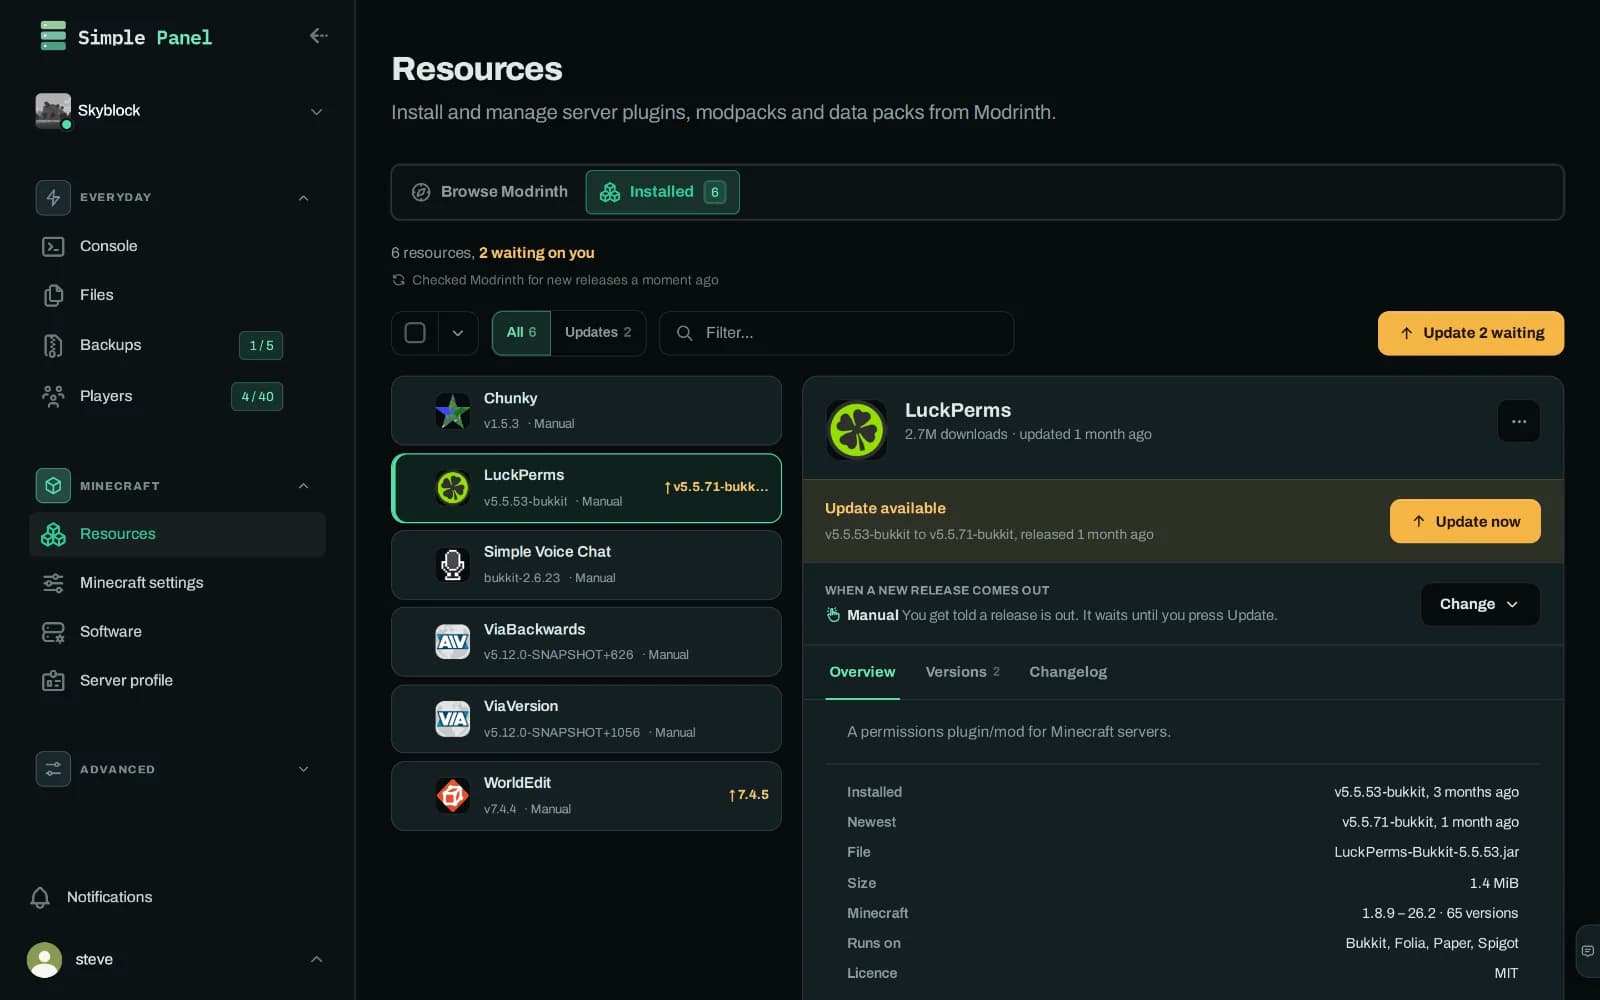Collapse the Everyday section chevron
The image size is (1600, 1000).
point(303,197)
